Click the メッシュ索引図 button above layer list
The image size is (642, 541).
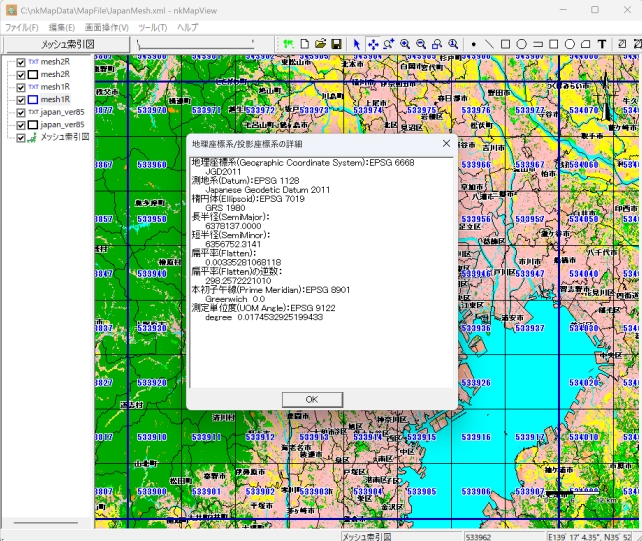66,44
